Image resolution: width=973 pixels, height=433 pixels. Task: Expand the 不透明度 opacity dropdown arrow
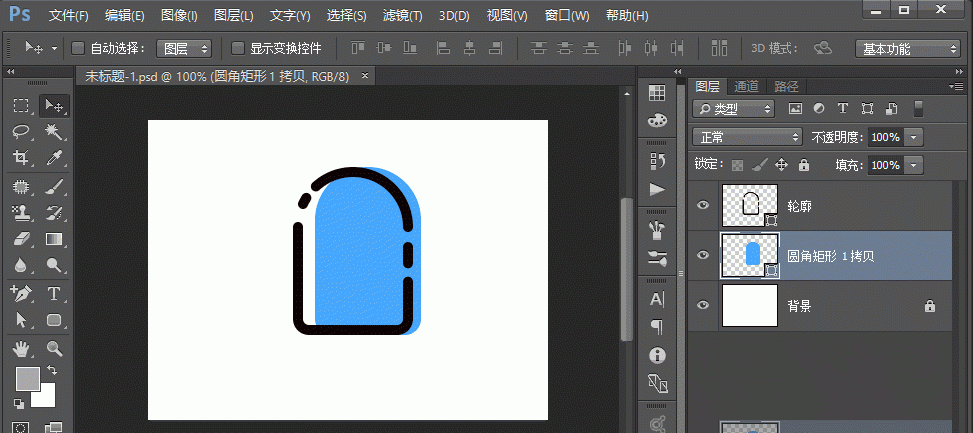913,137
